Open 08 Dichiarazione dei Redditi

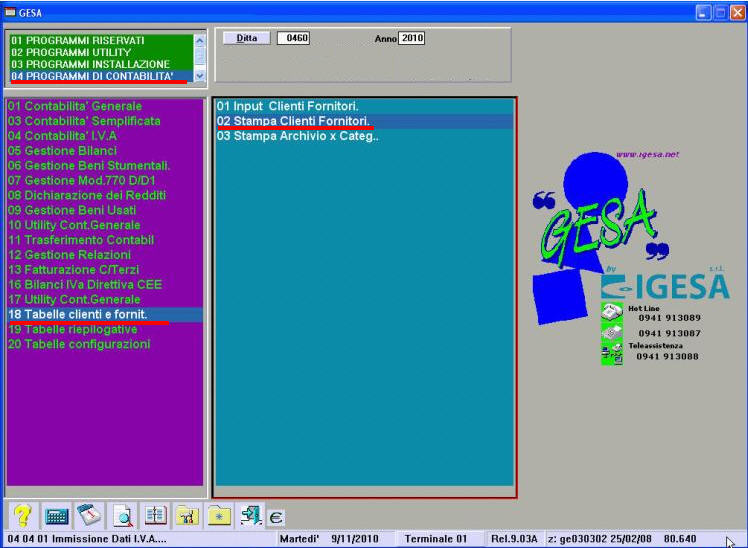(x=105, y=195)
